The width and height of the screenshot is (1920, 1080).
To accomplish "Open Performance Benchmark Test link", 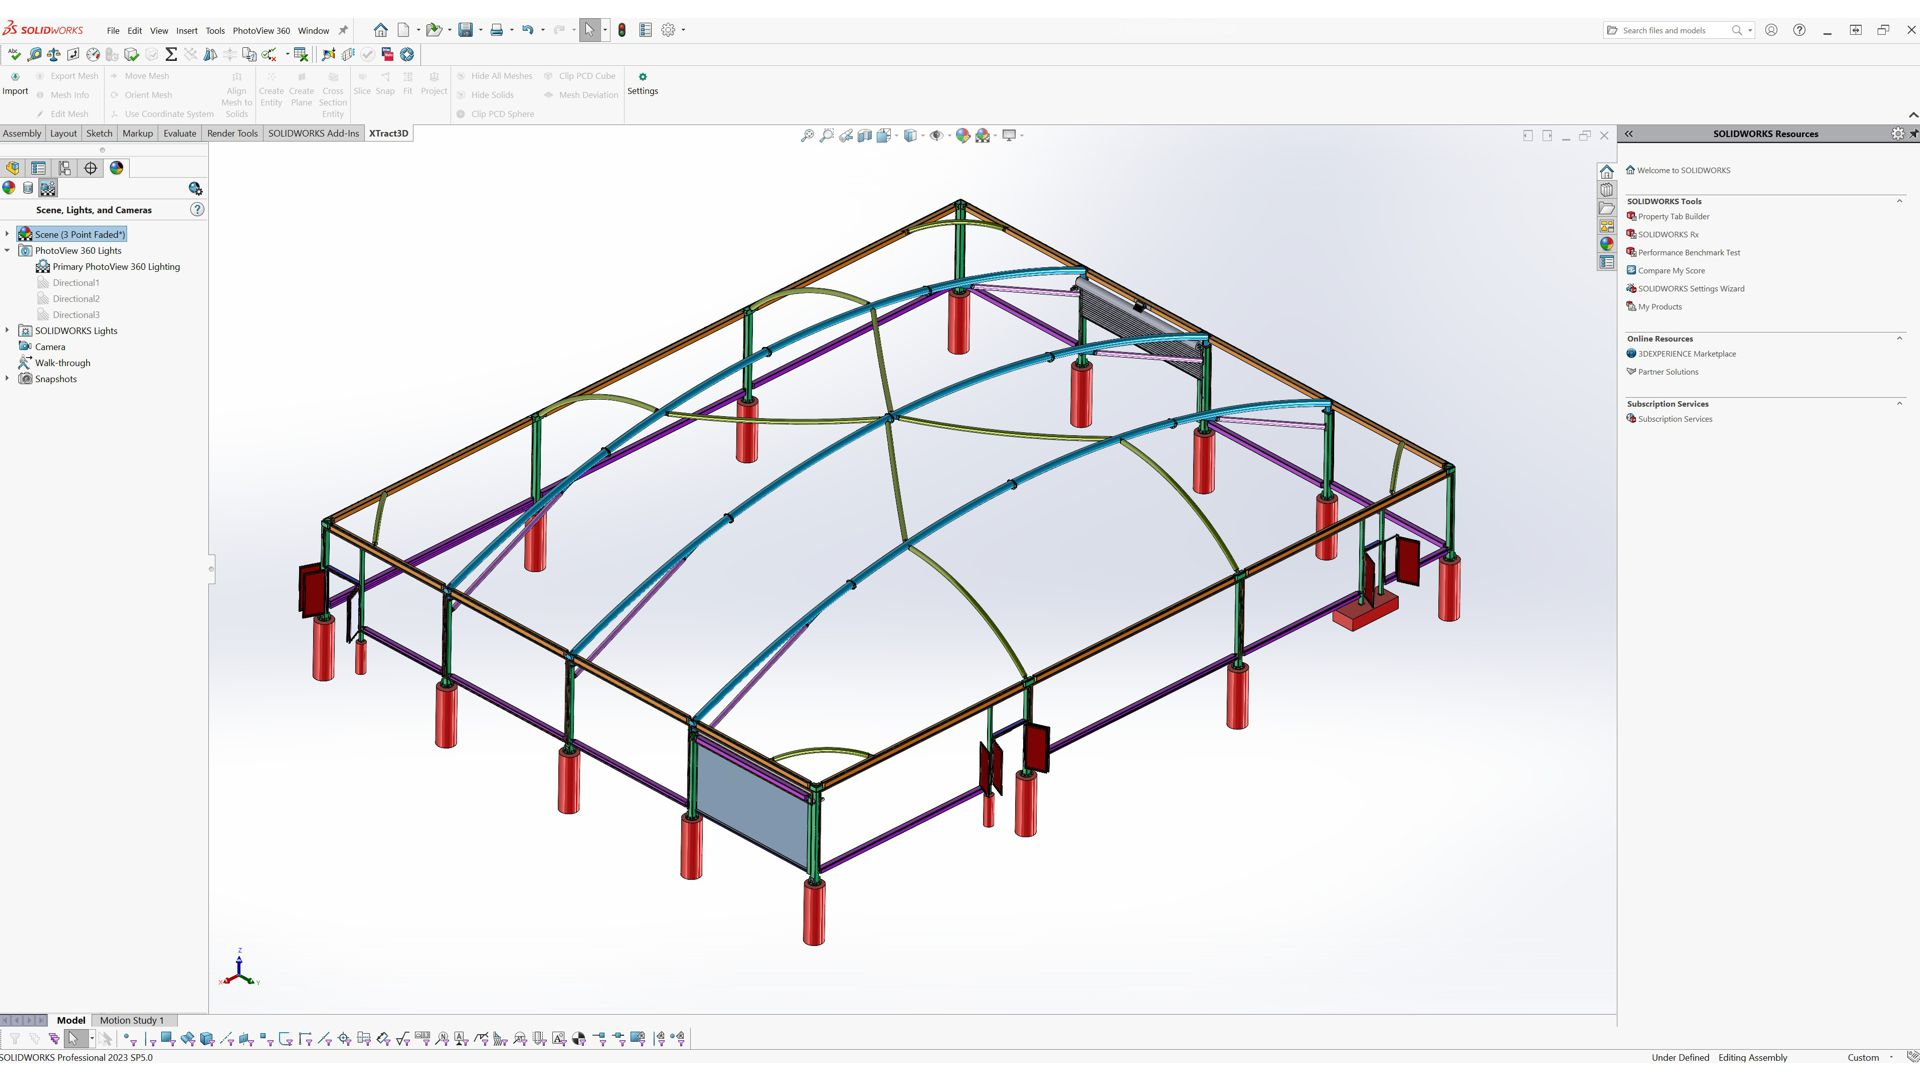I will click(1689, 252).
